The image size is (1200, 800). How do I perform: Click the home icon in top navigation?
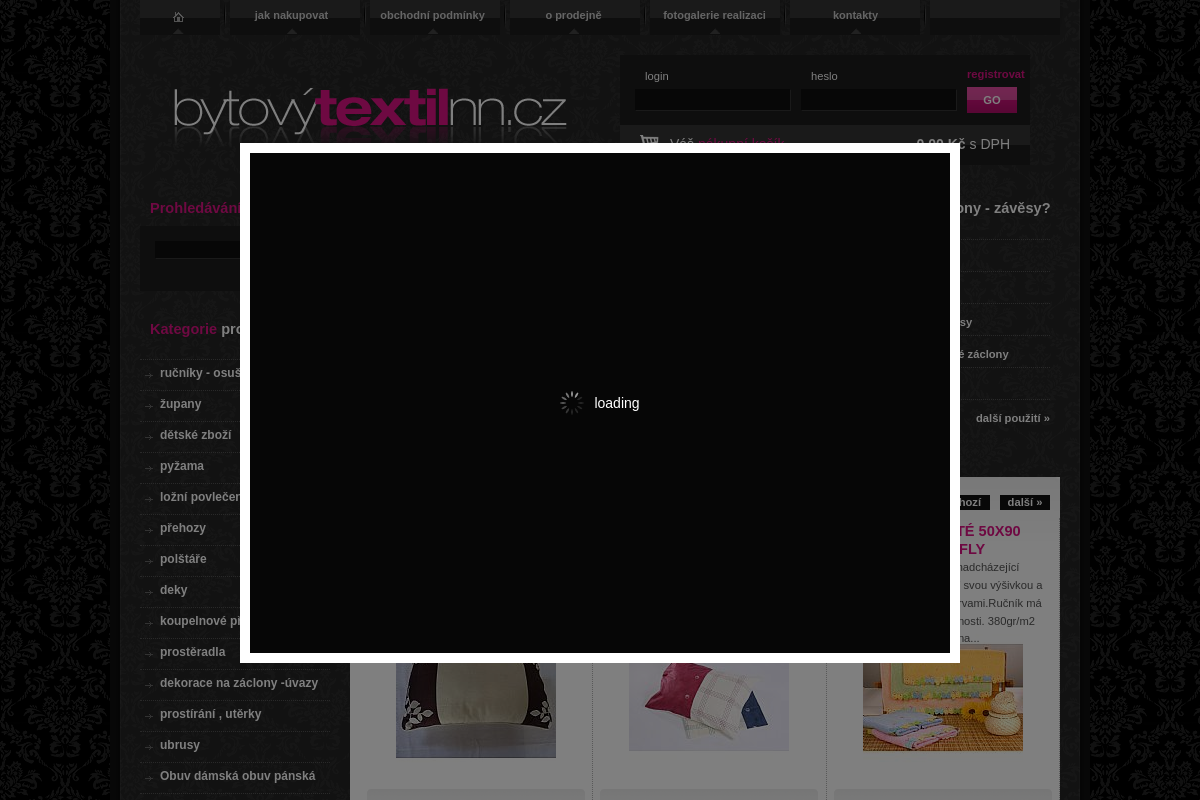(x=178, y=17)
